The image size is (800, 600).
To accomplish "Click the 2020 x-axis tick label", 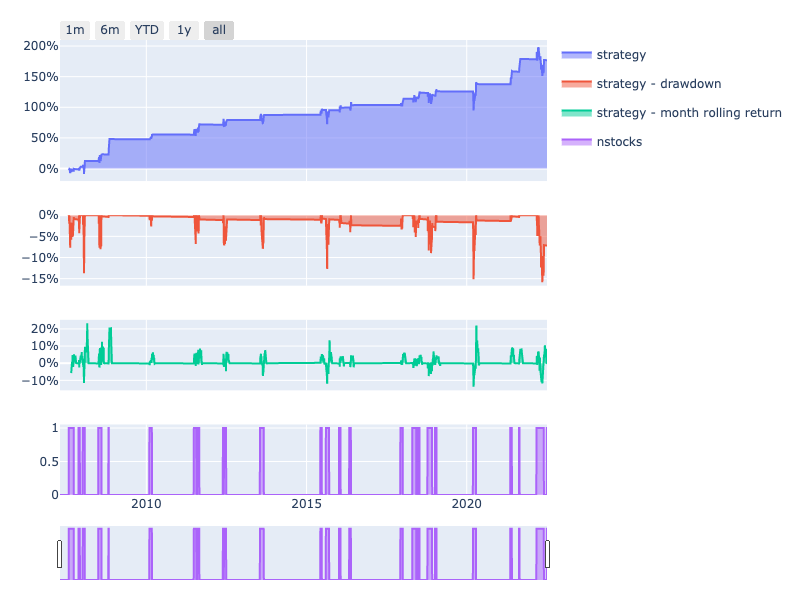I will coord(467,504).
